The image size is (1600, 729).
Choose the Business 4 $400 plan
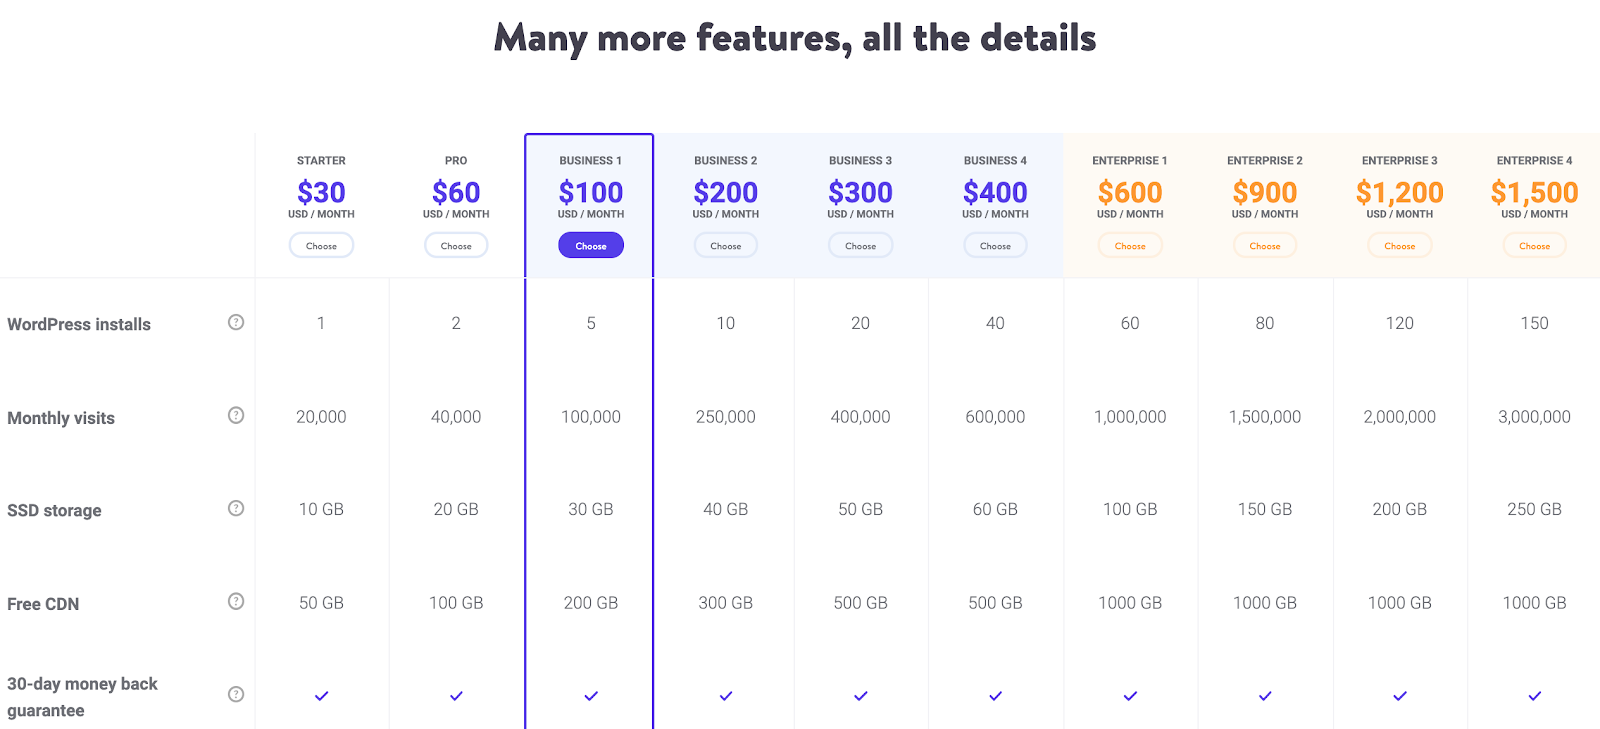[995, 245]
